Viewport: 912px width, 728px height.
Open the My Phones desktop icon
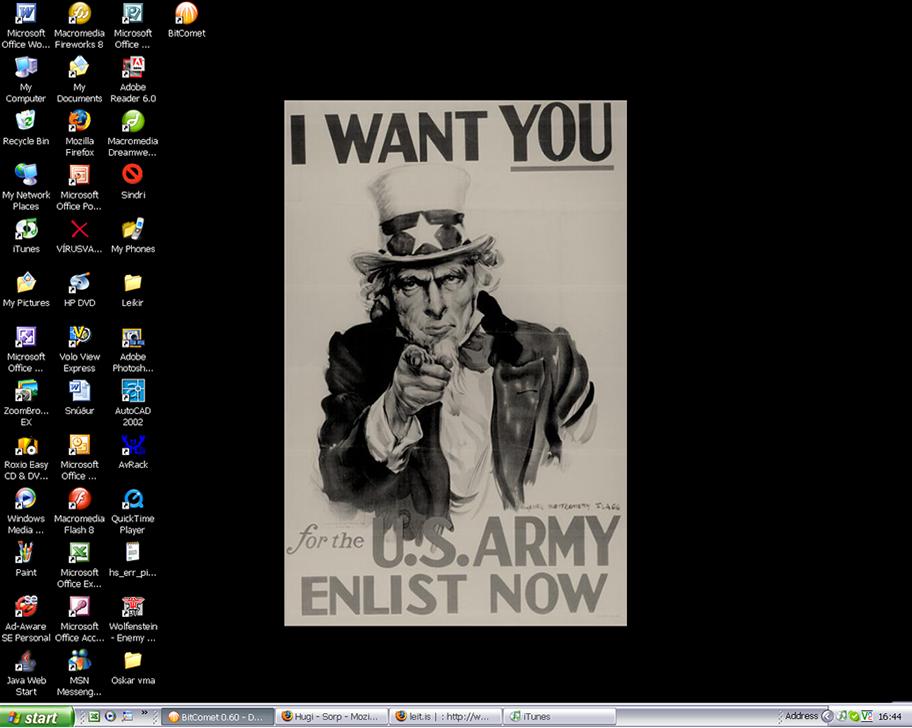[133, 237]
